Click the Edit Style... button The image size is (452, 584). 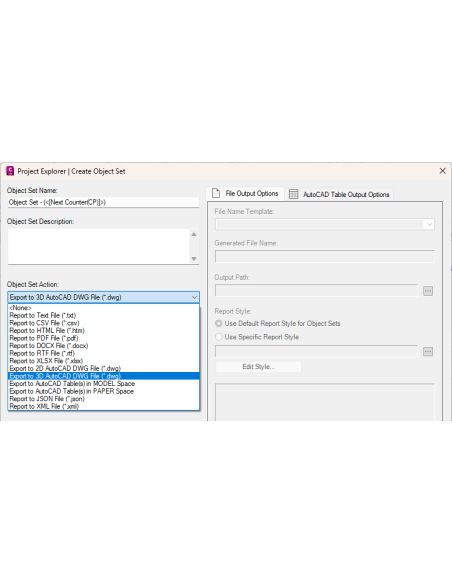258,367
